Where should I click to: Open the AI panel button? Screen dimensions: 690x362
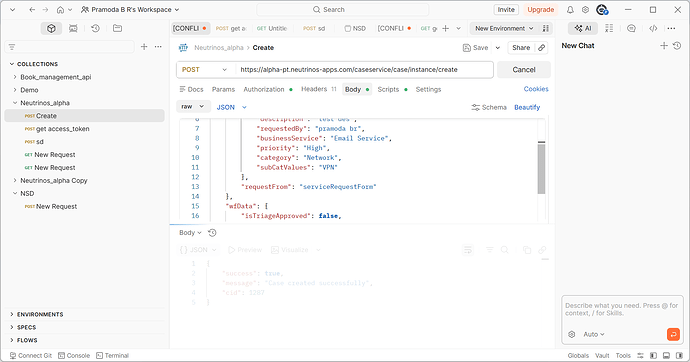click(x=583, y=29)
